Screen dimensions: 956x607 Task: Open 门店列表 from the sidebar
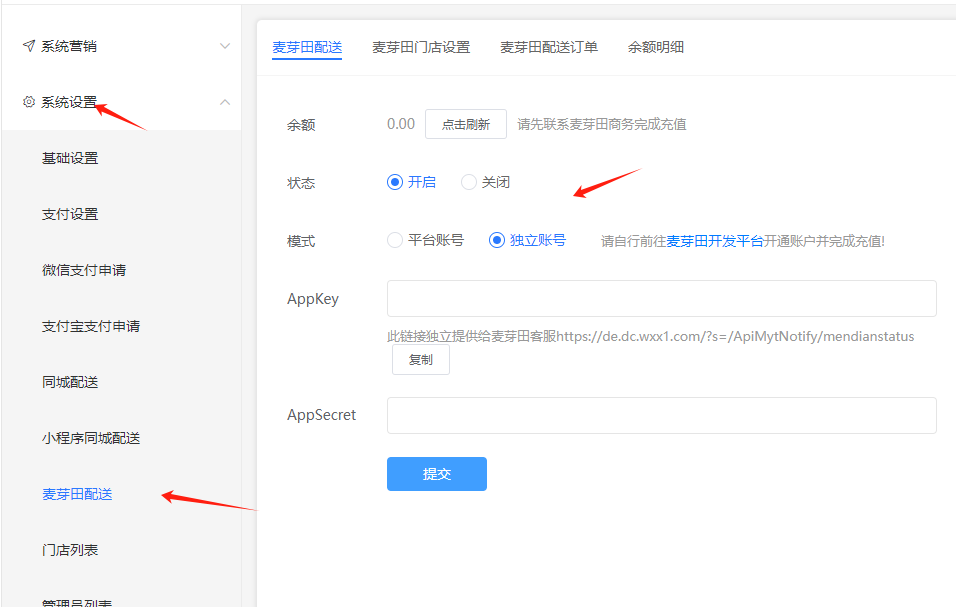[70, 550]
